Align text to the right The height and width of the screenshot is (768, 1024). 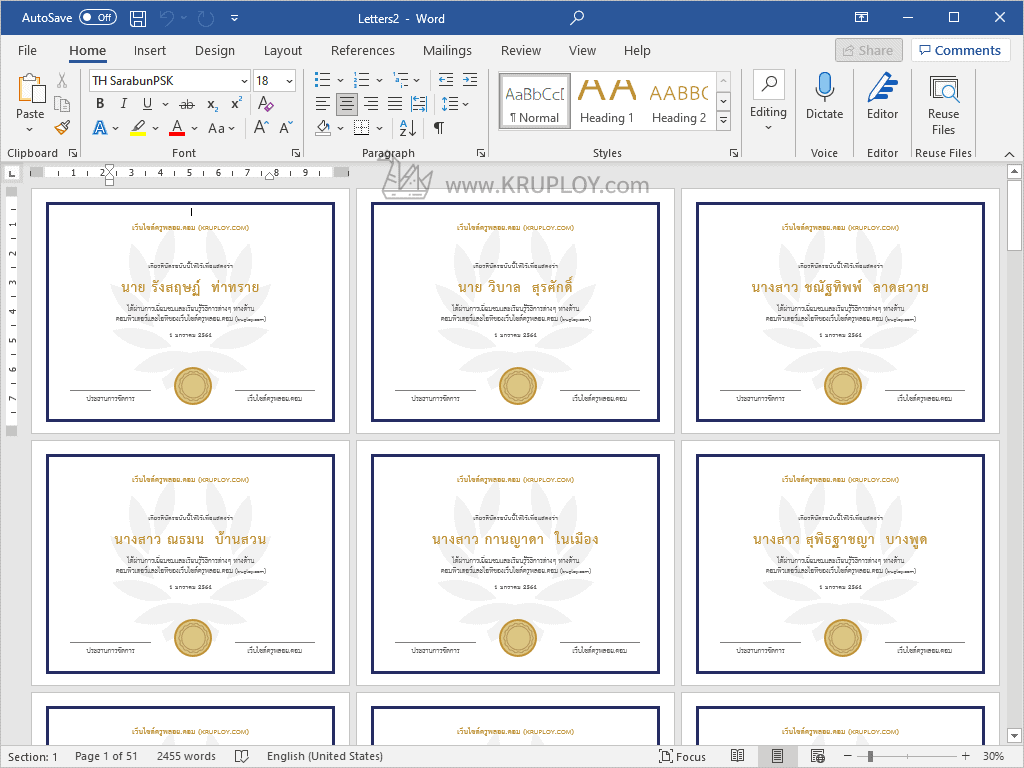coord(371,104)
